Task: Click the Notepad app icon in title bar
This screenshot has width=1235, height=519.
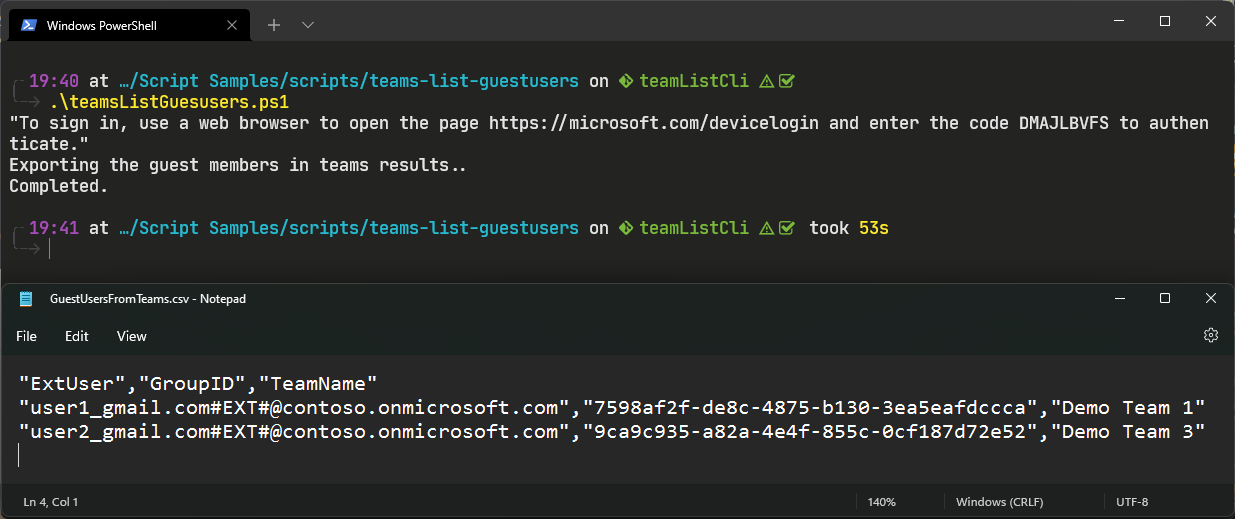Action: click(26, 298)
